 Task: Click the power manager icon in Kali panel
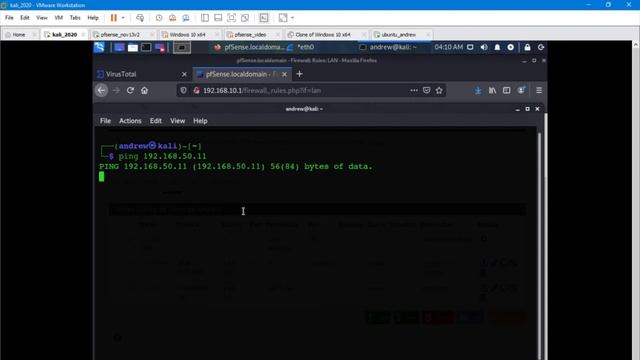tap(511, 47)
